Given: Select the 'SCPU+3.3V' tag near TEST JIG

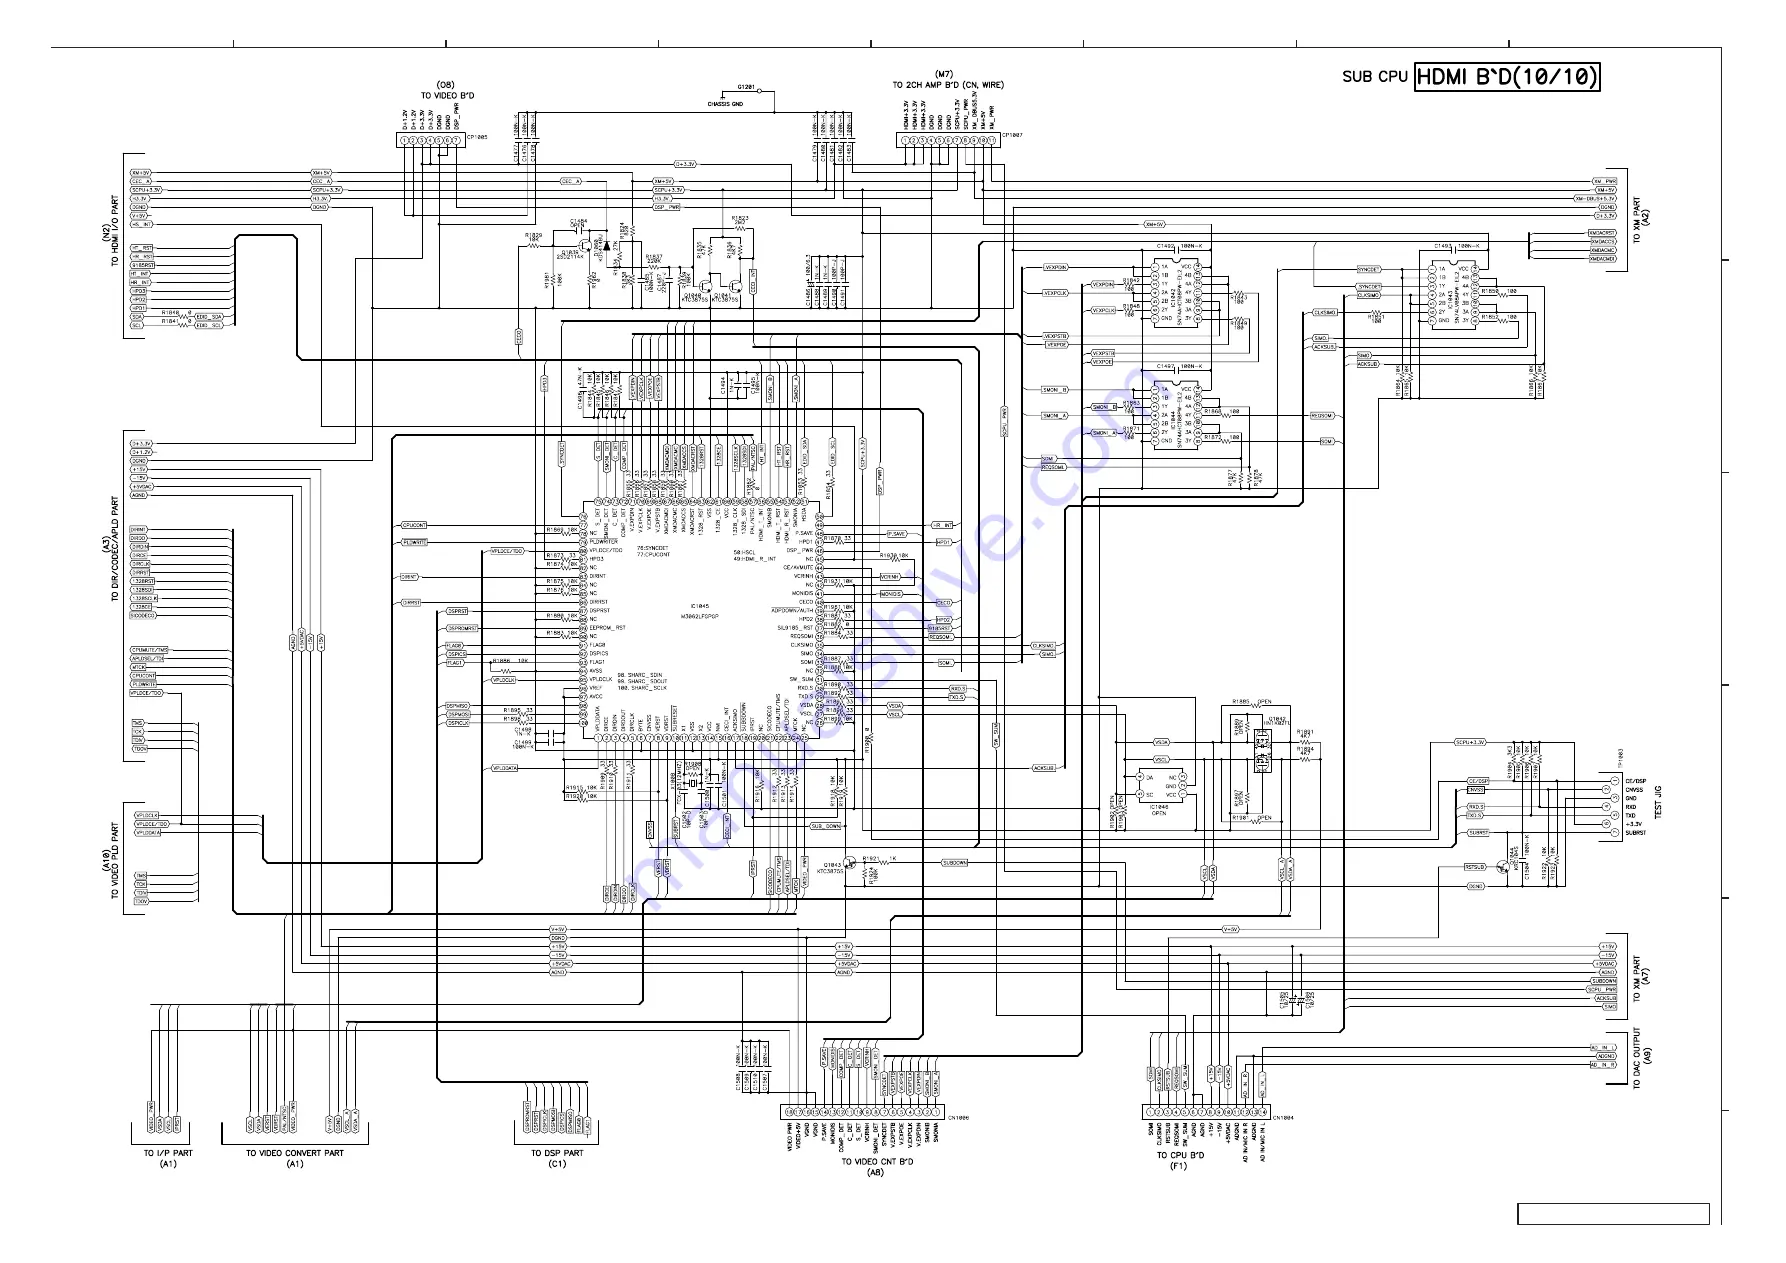Looking at the screenshot, I should (1471, 742).
